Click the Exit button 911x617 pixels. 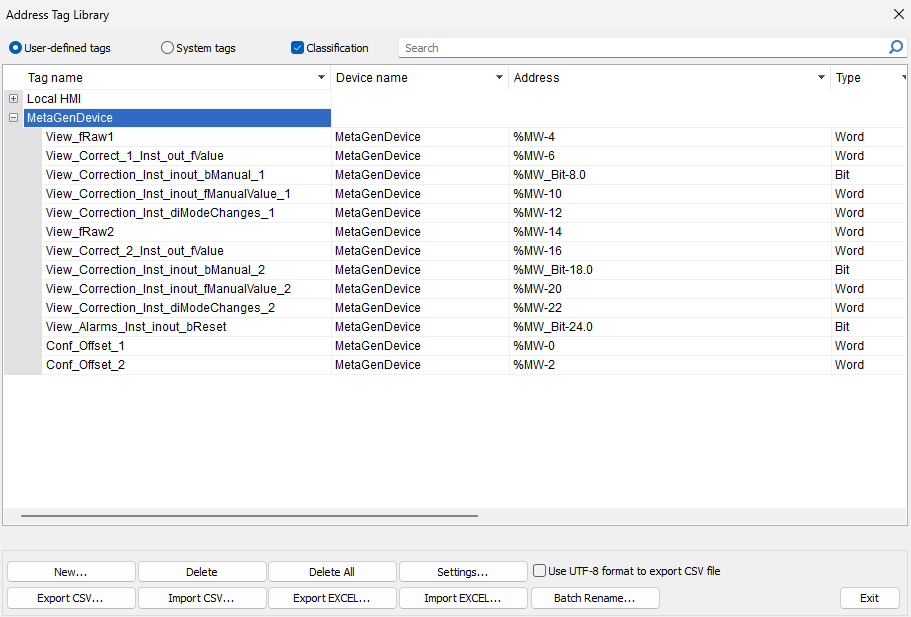870,598
